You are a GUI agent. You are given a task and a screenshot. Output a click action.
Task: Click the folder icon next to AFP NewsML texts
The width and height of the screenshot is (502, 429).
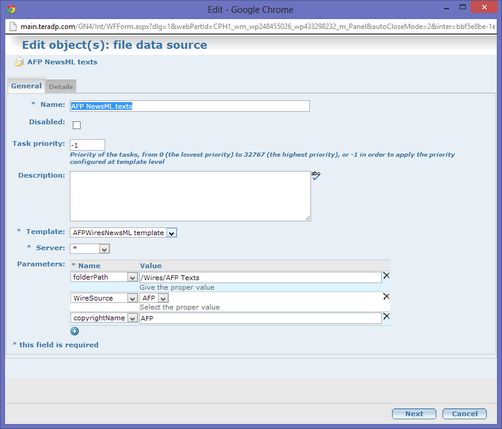(19, 62)
